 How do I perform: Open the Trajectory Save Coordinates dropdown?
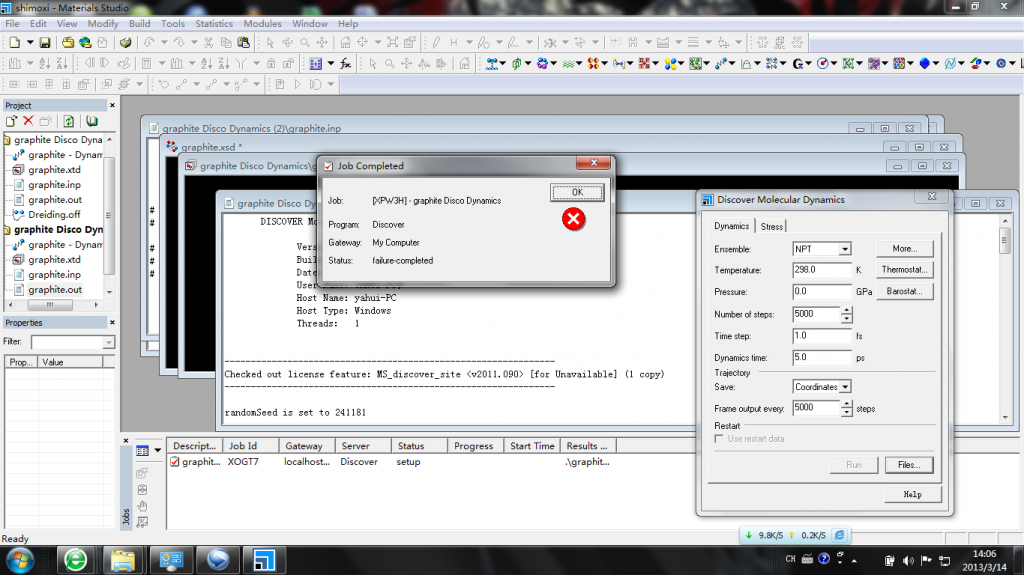coord(845,387)
